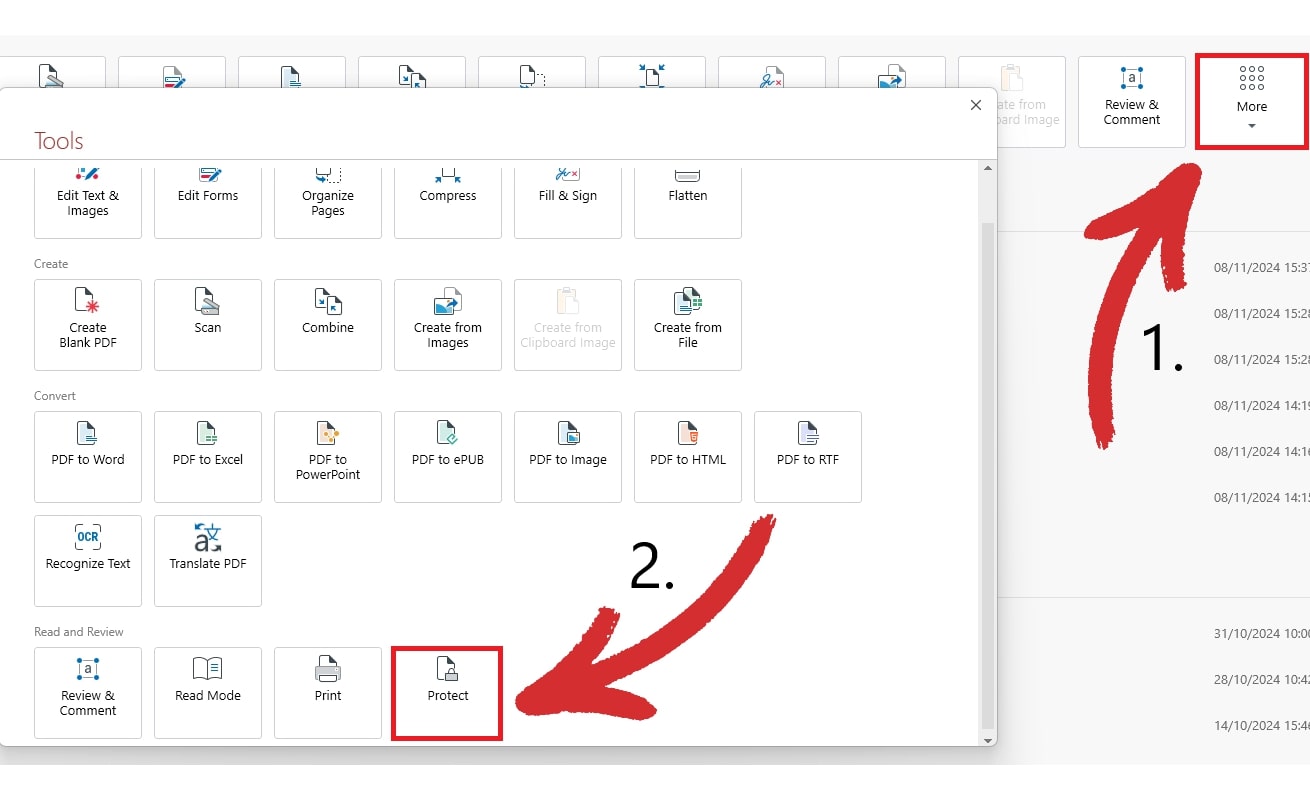Open Recognize Text OCR tool

88,560
